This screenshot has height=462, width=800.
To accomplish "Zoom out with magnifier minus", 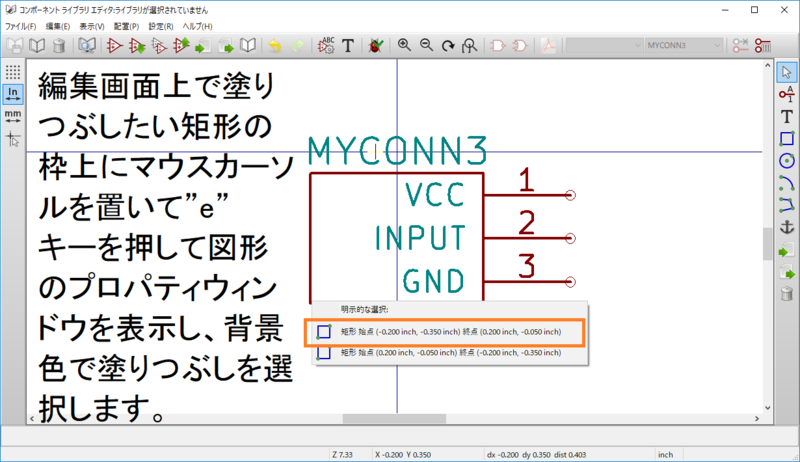I will coord(426,45).
